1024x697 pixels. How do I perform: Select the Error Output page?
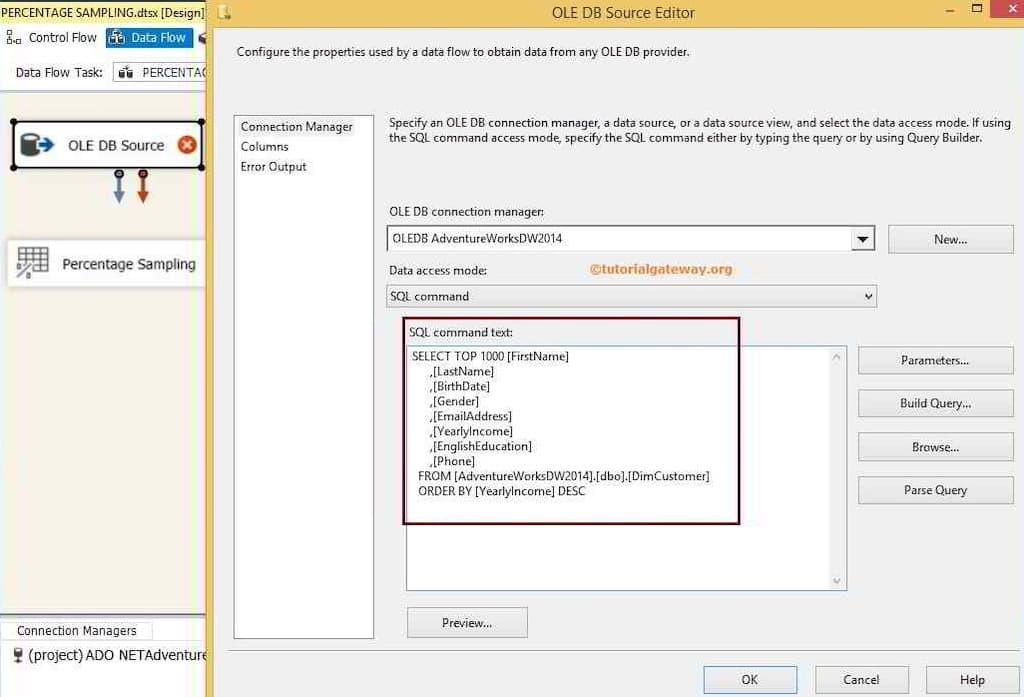273,167
